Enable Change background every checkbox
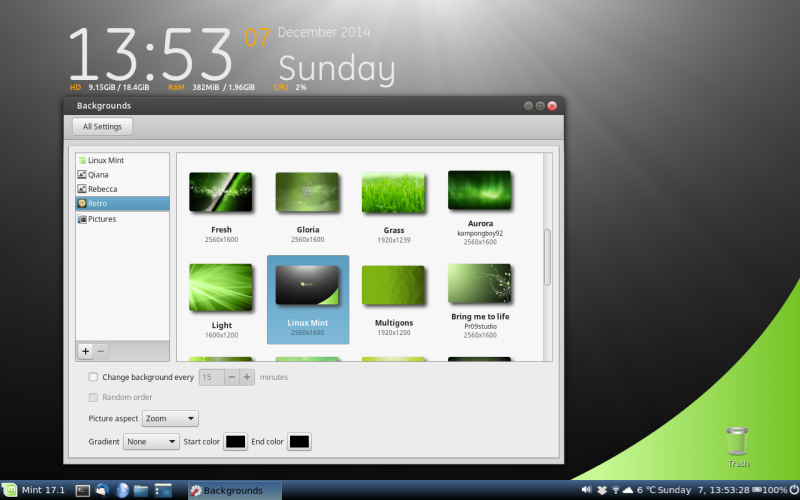The height and width of the screenshot is (500, 800). coord(93,377)
